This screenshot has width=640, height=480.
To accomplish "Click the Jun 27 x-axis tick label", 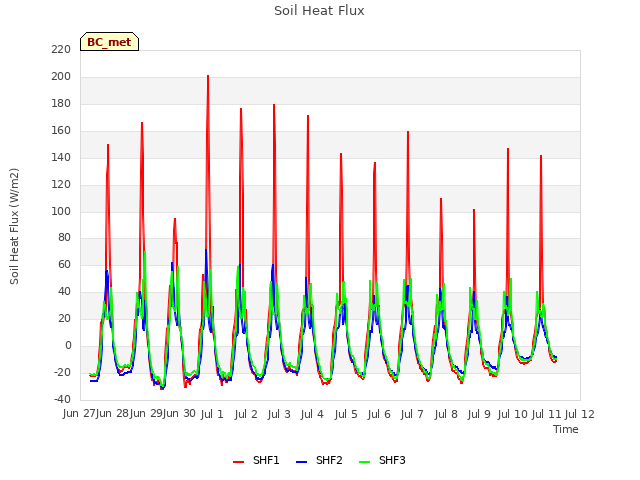I will tap(79, 414).
